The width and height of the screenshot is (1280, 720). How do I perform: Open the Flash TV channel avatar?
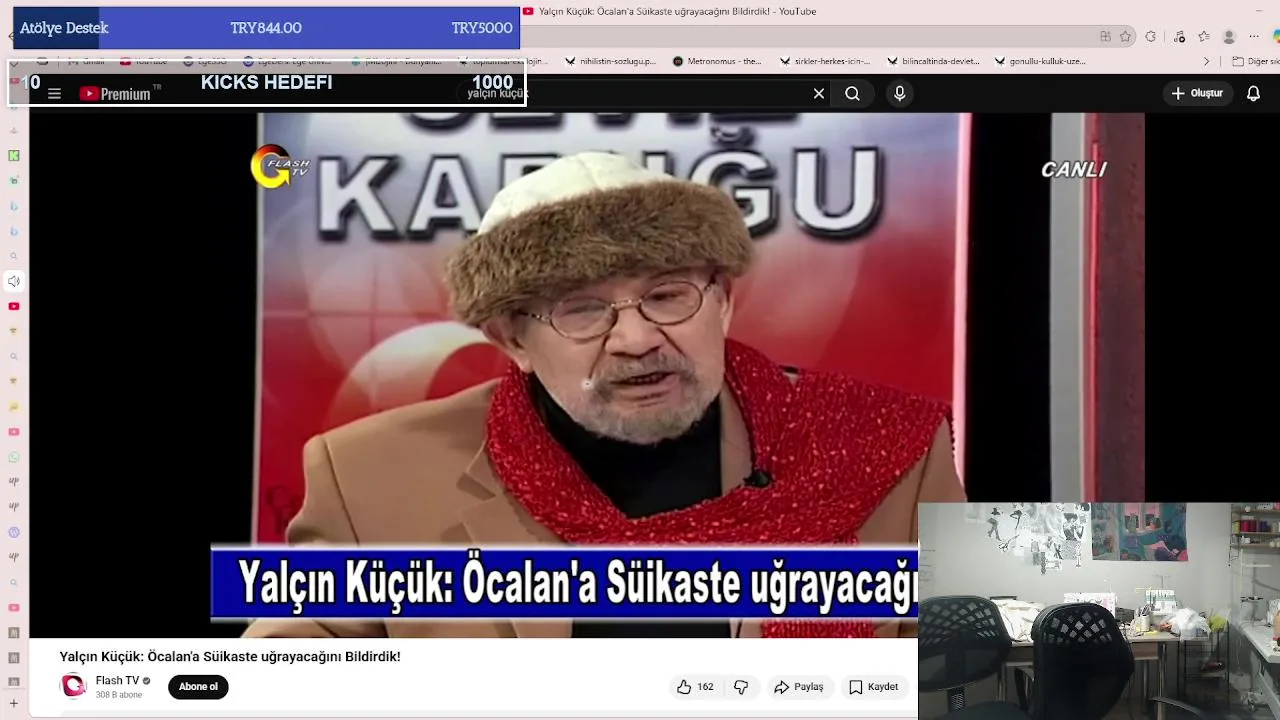[x=73, y=687]
